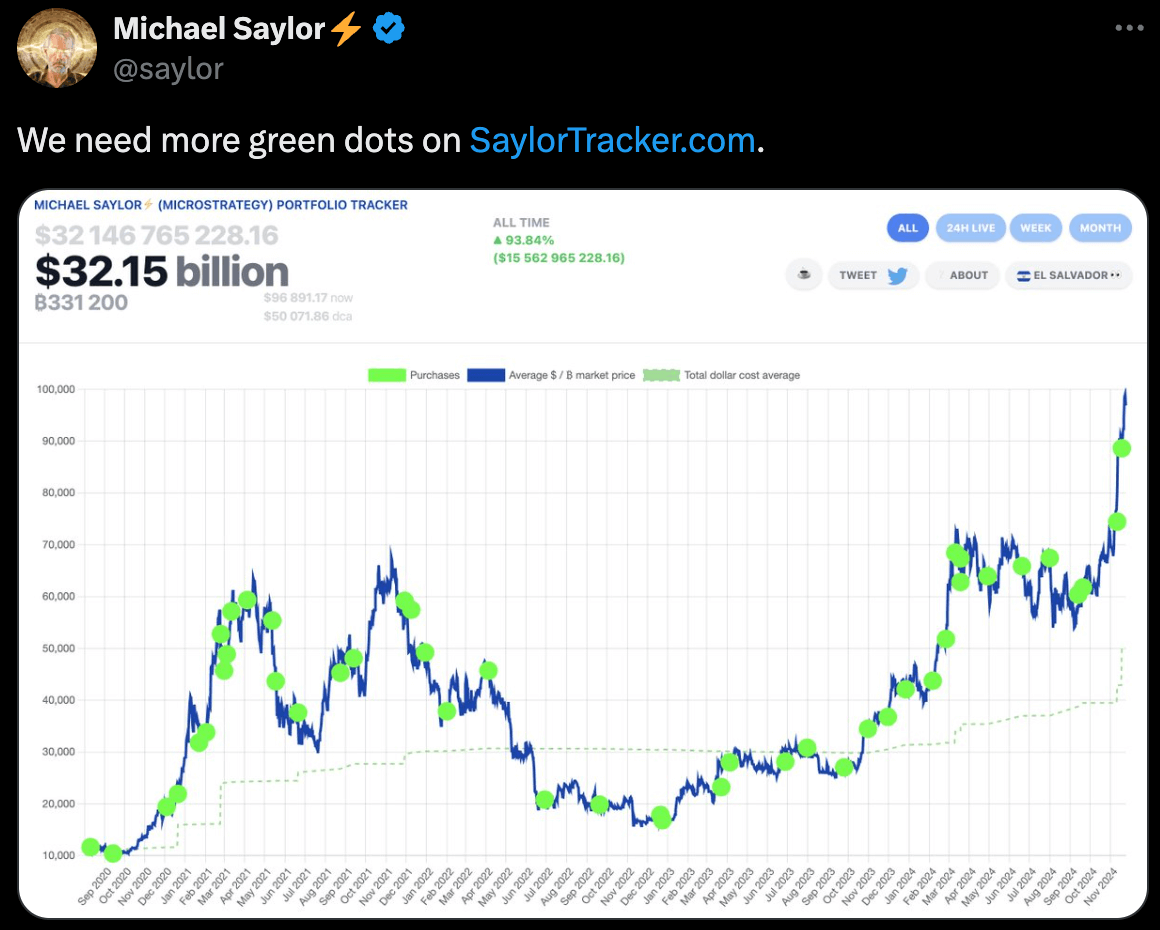Switch to the 24H LIVE tab
The height and width of the screenshot is (930, 1160).
click(971, 228)
